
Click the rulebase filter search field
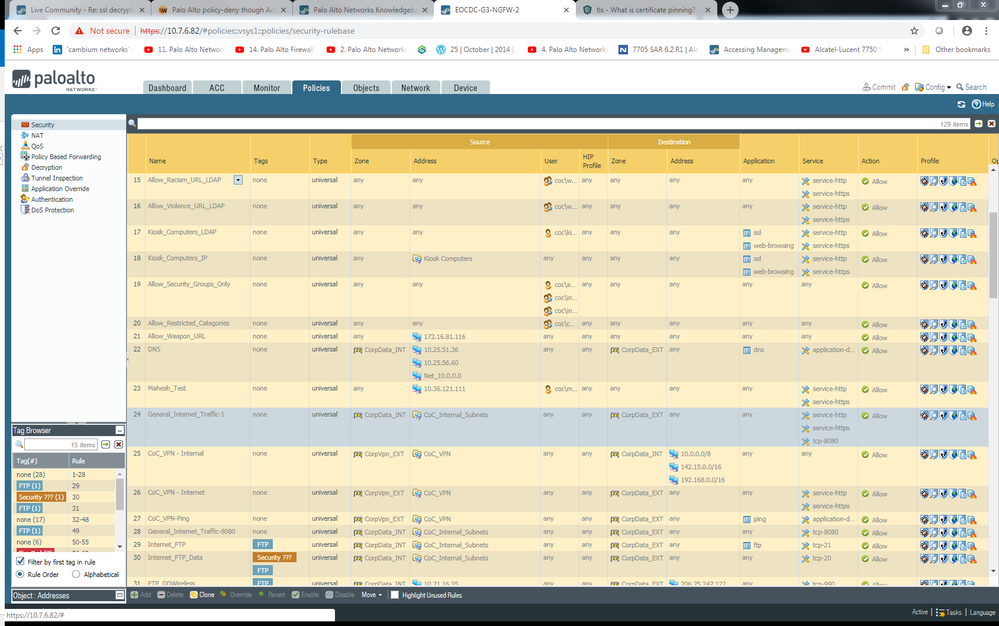pyautogui.click(x=553, y=124)
